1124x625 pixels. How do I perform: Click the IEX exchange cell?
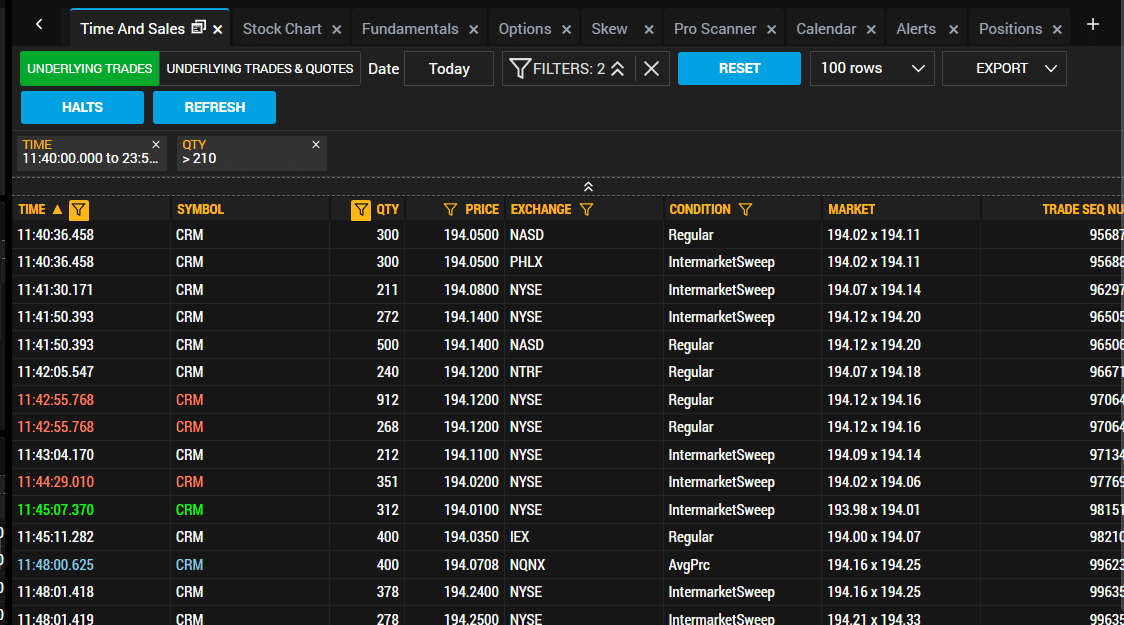click(519, 537)
